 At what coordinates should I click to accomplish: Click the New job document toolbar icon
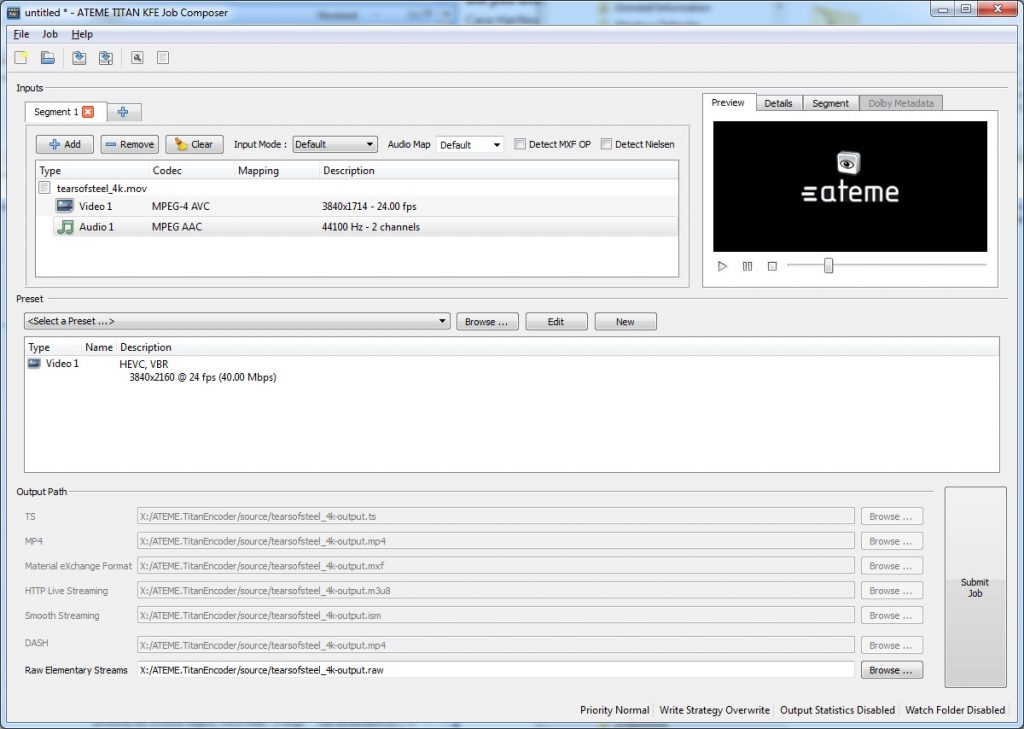[21, 57]
